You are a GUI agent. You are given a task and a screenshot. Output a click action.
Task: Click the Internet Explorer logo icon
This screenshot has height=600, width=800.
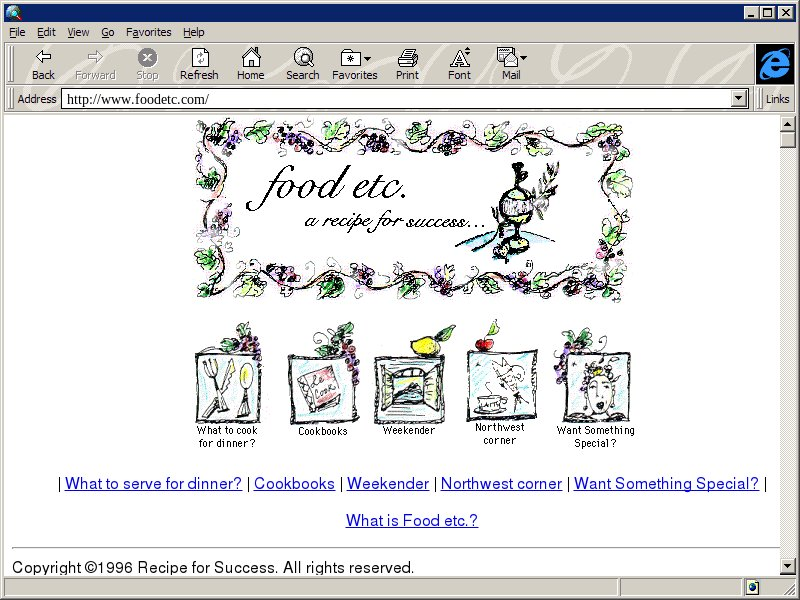pyautogui.click(x=774, y=65)
